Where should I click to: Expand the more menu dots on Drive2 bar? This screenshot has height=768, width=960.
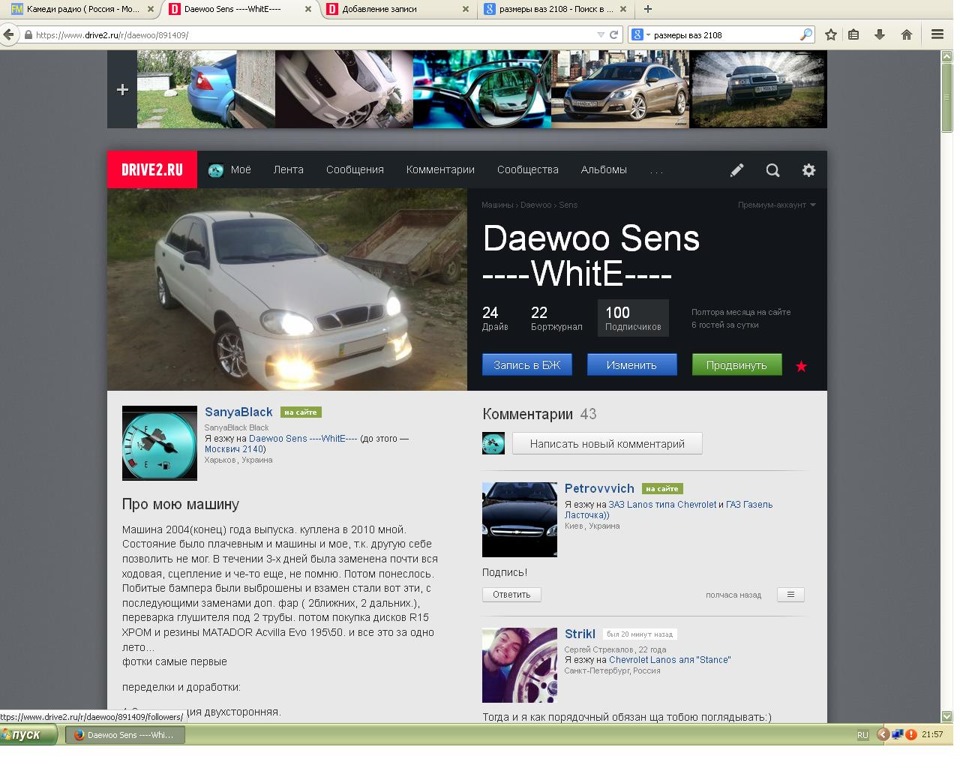pyautogui.click(x=656, y=171)
